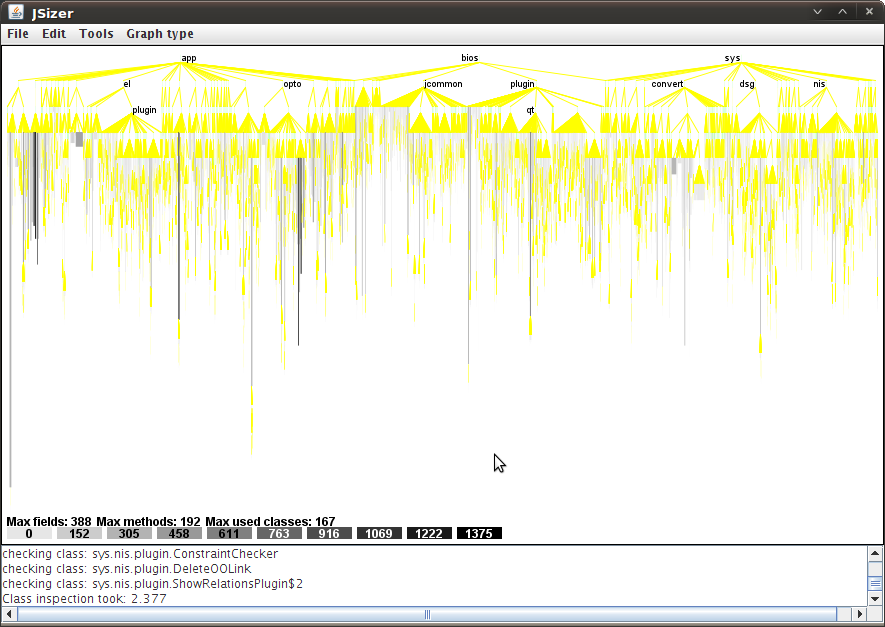Click the legend swatch labeled 305
Image resolution: width=885 pixels, height=627 pixels.
pos(129,533)
